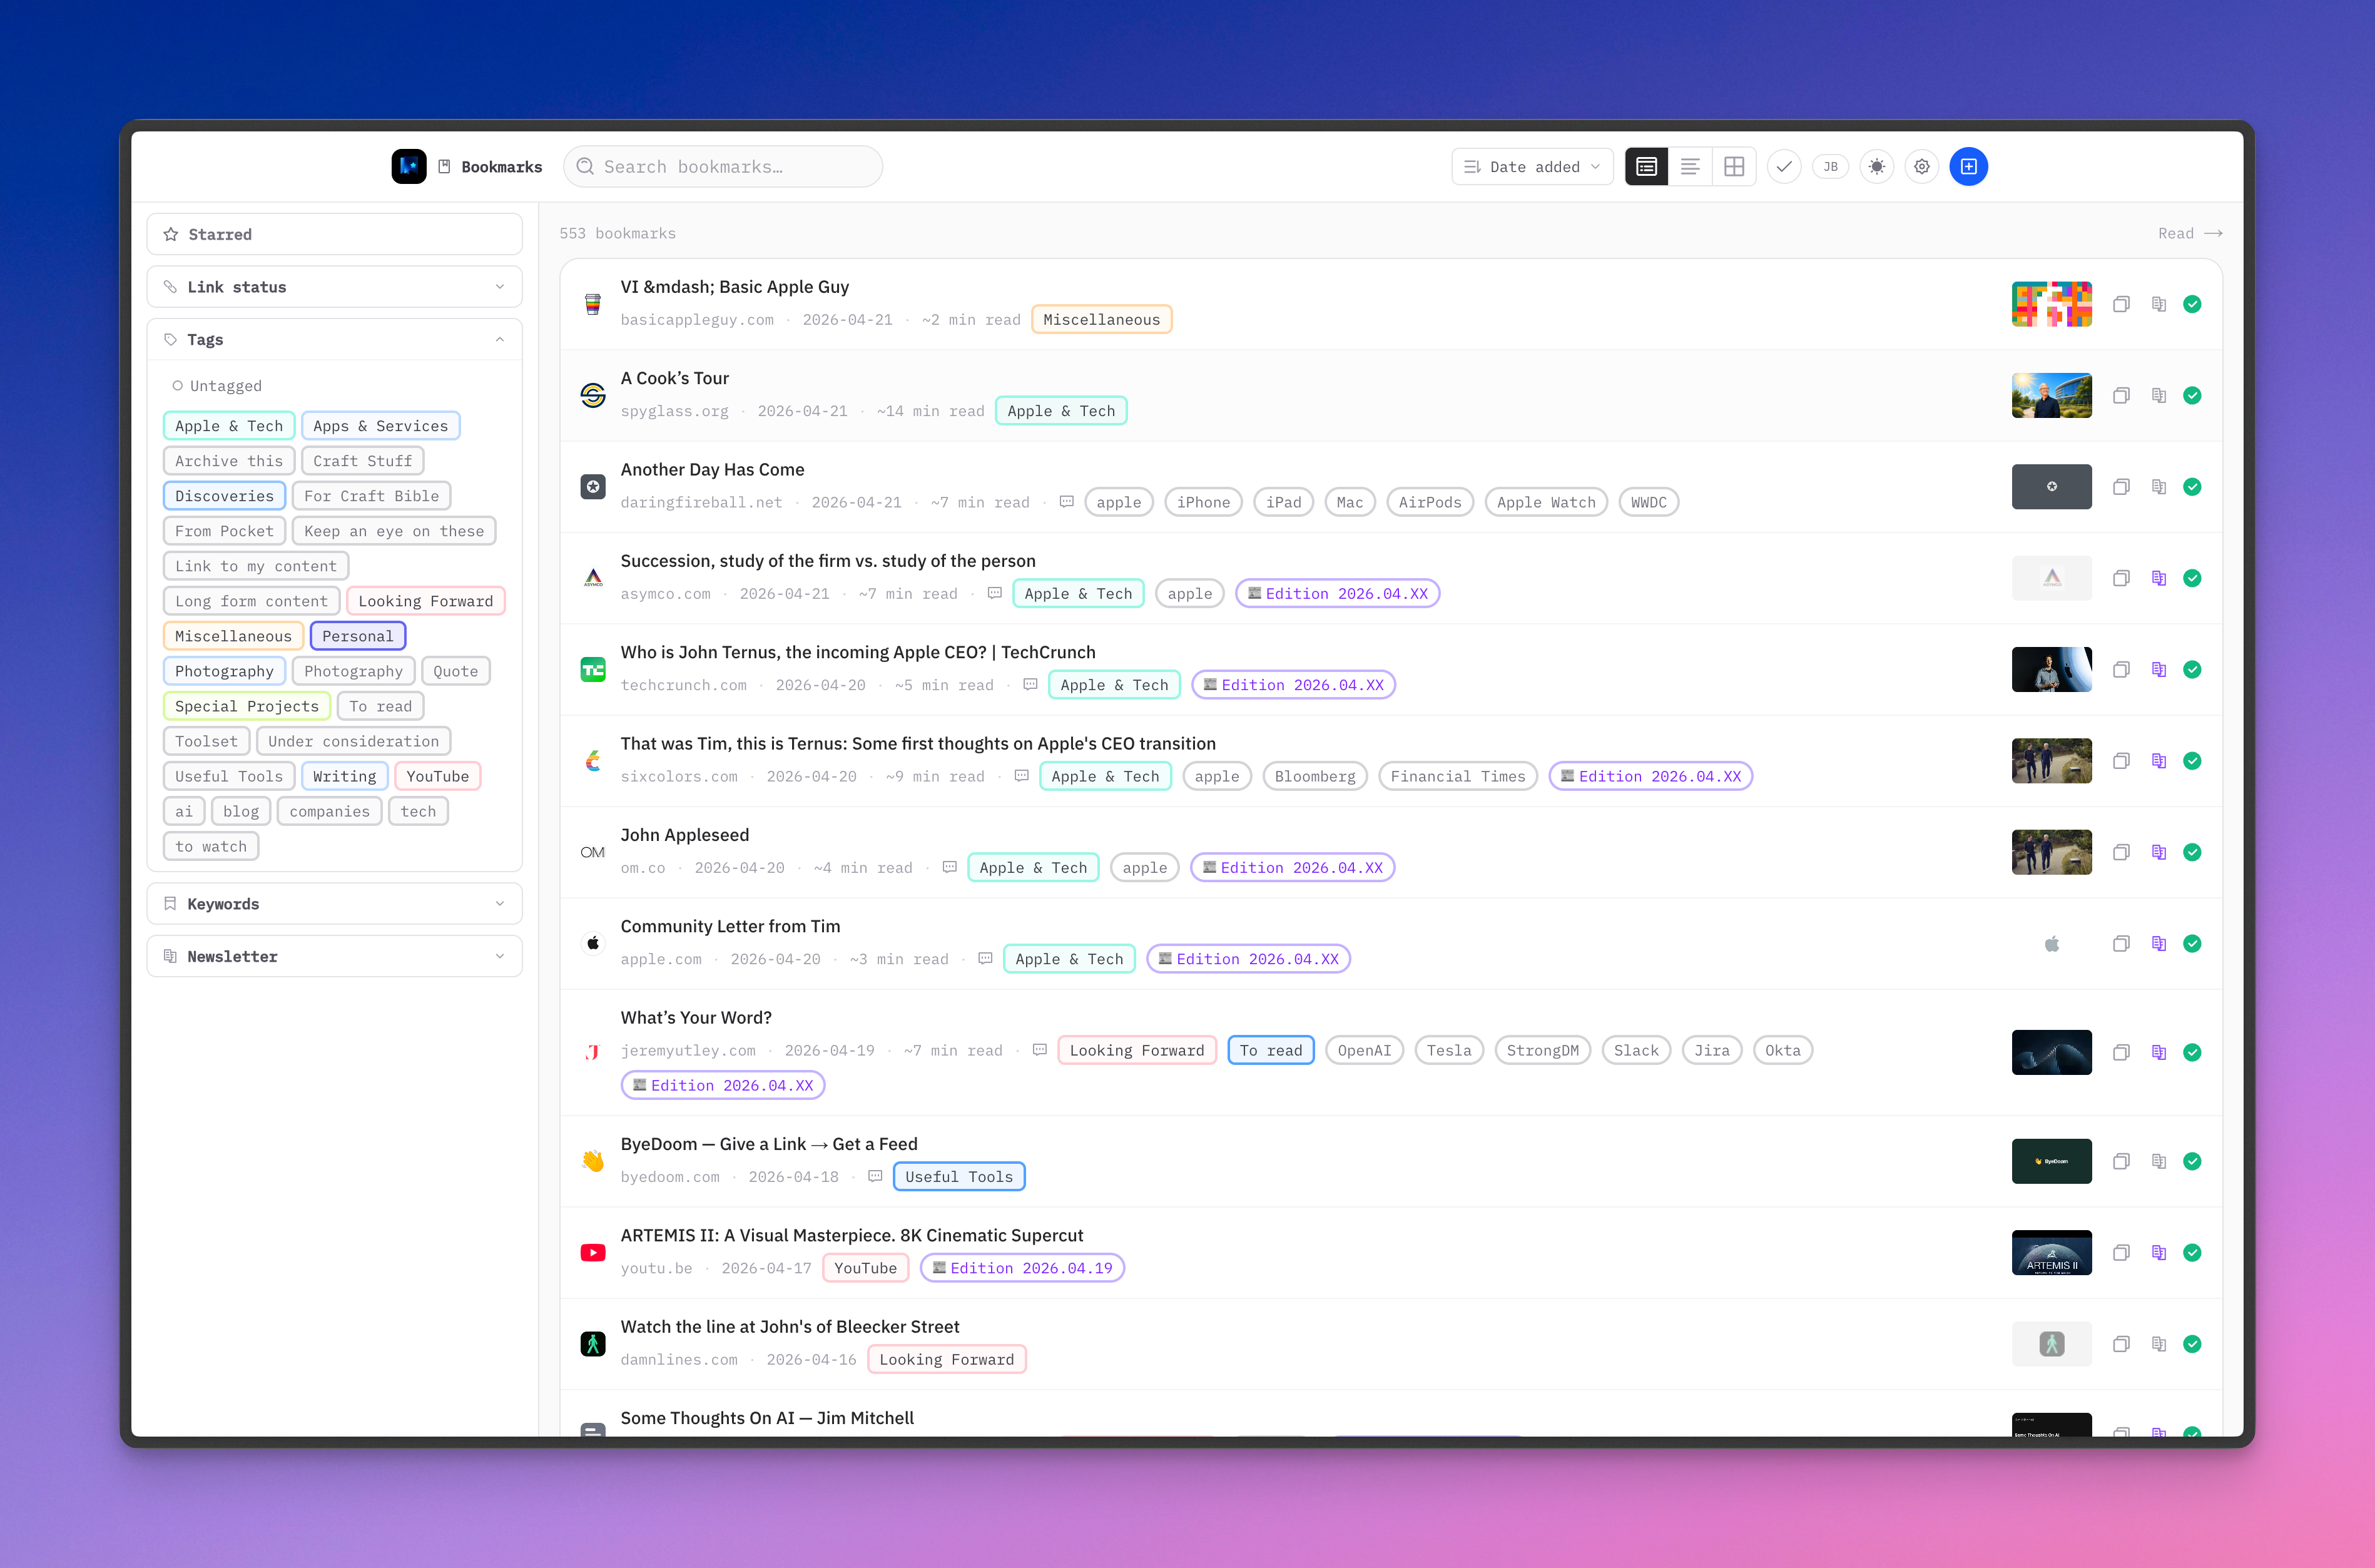Click the checkmark select-mode icon in toolbar
The image size is (2375, 1568).
(1784, 166)
